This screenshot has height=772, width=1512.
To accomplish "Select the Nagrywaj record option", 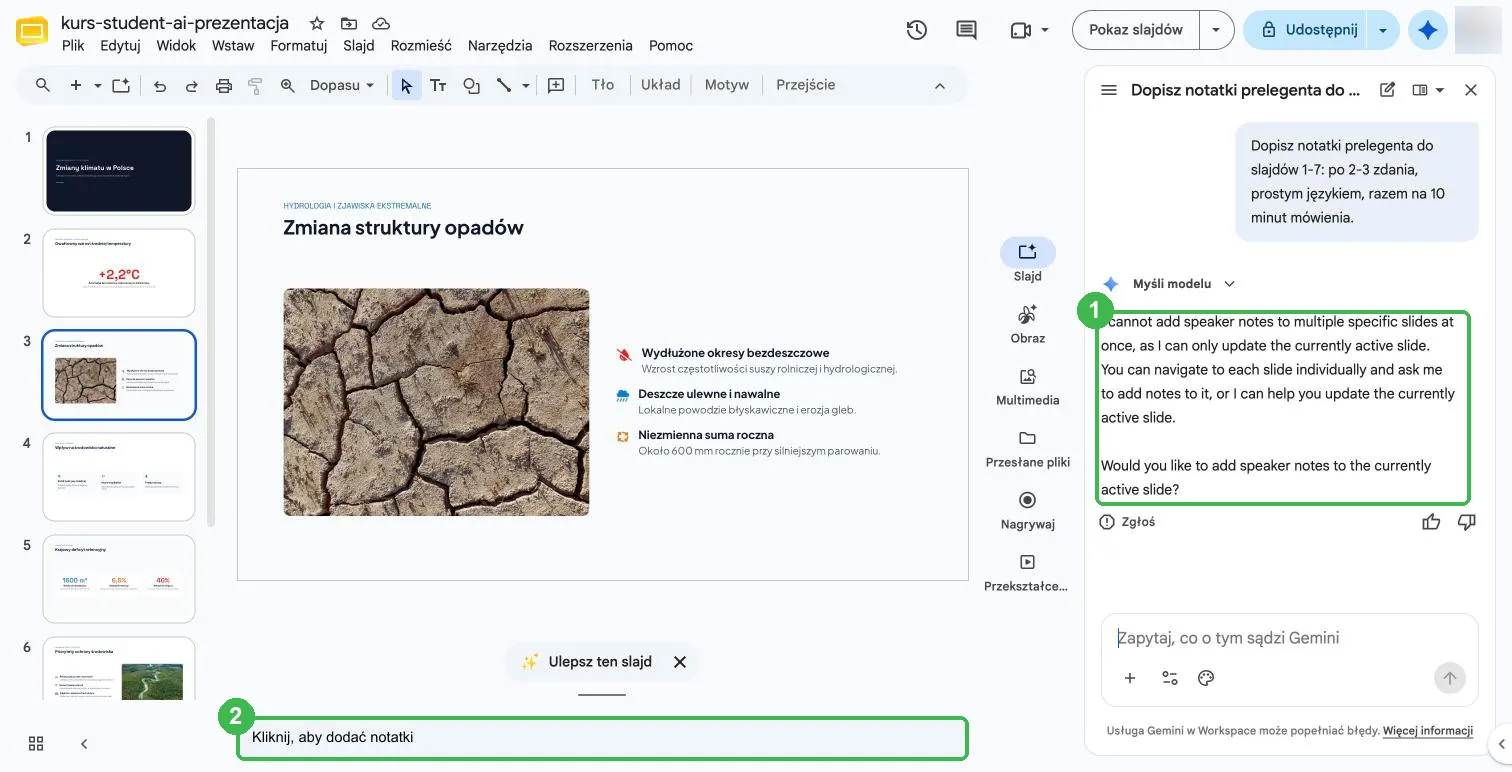I will coord(1027,511).
